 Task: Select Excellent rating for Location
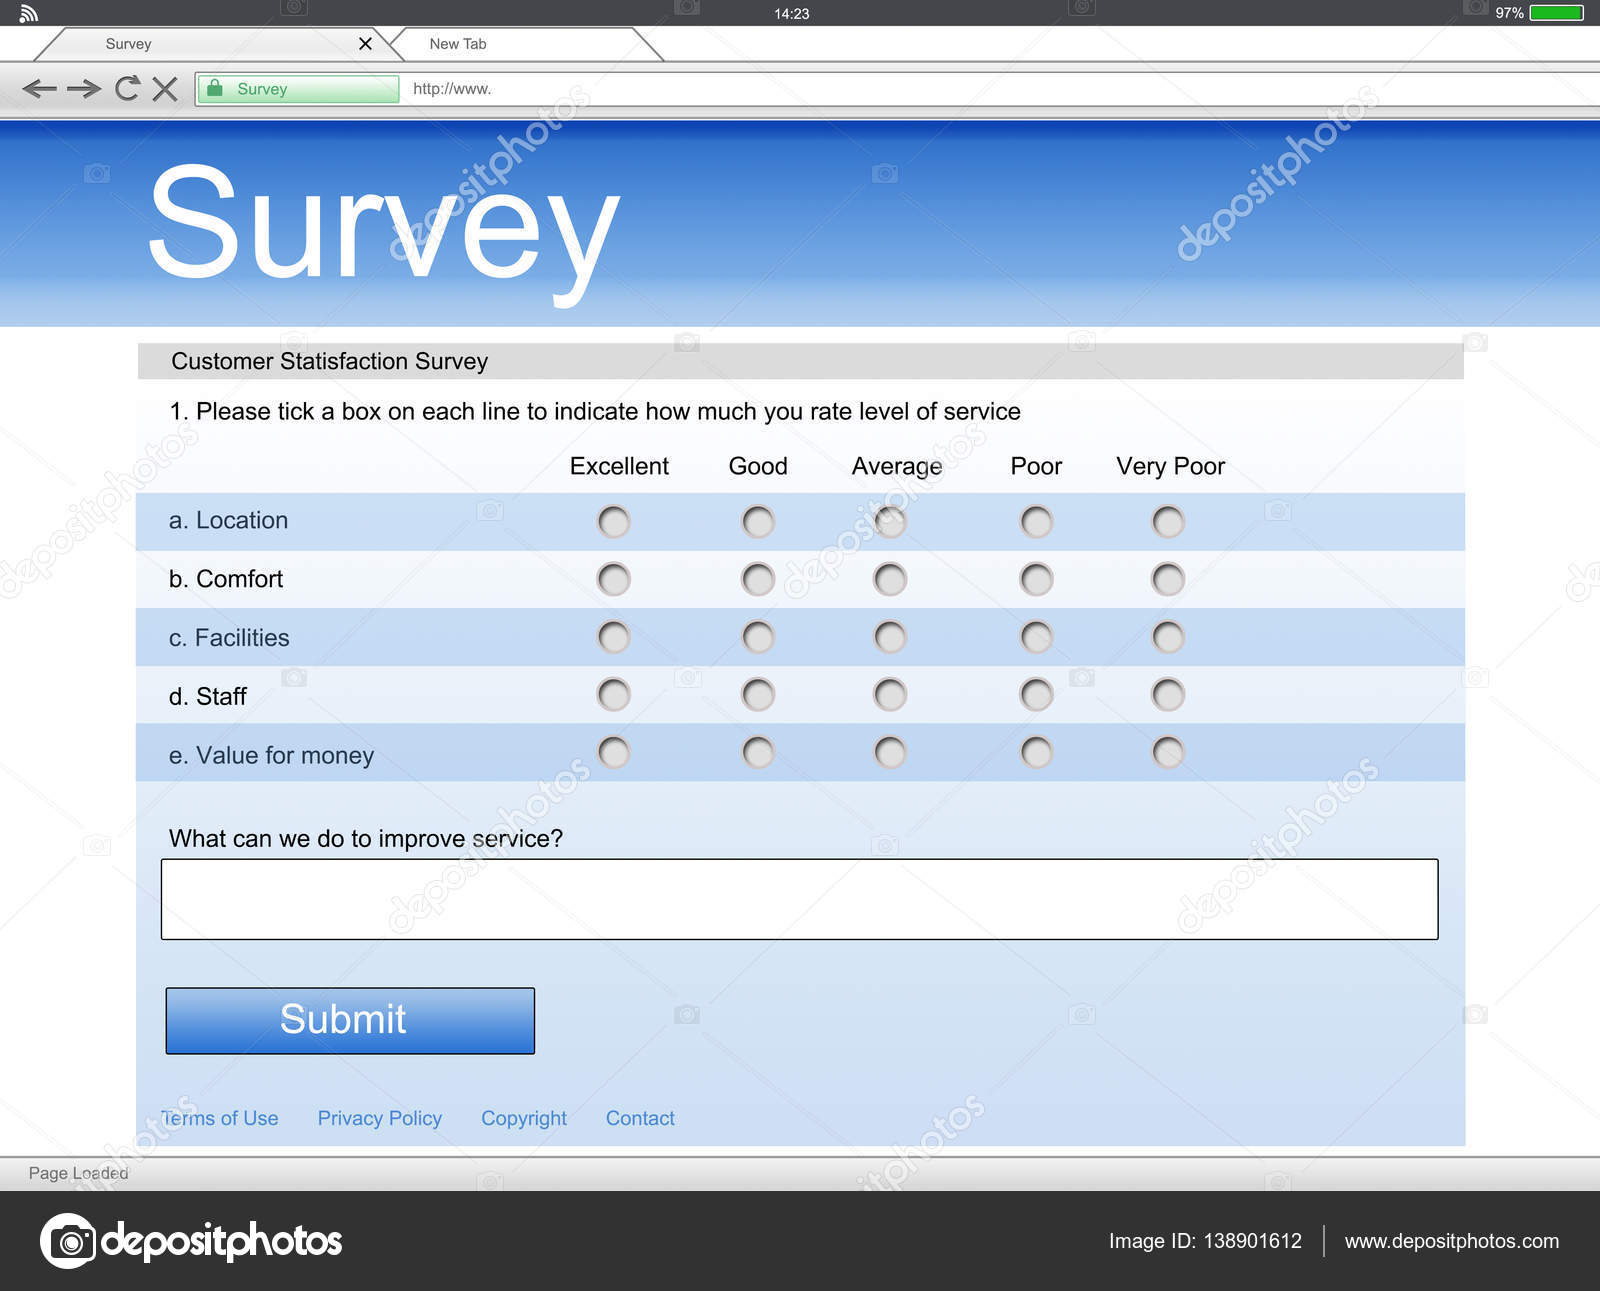tap(614, 521)
